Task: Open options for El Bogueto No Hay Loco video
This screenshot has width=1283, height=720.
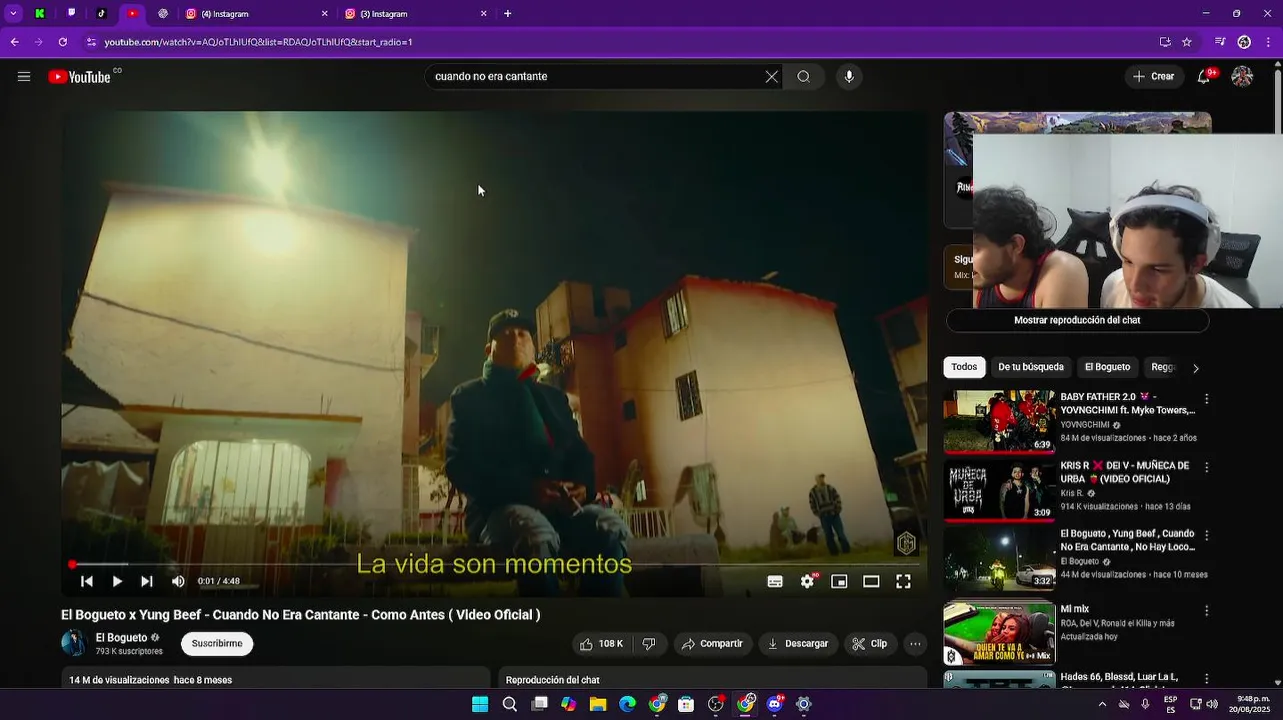Action: (x=1206, y=535)
